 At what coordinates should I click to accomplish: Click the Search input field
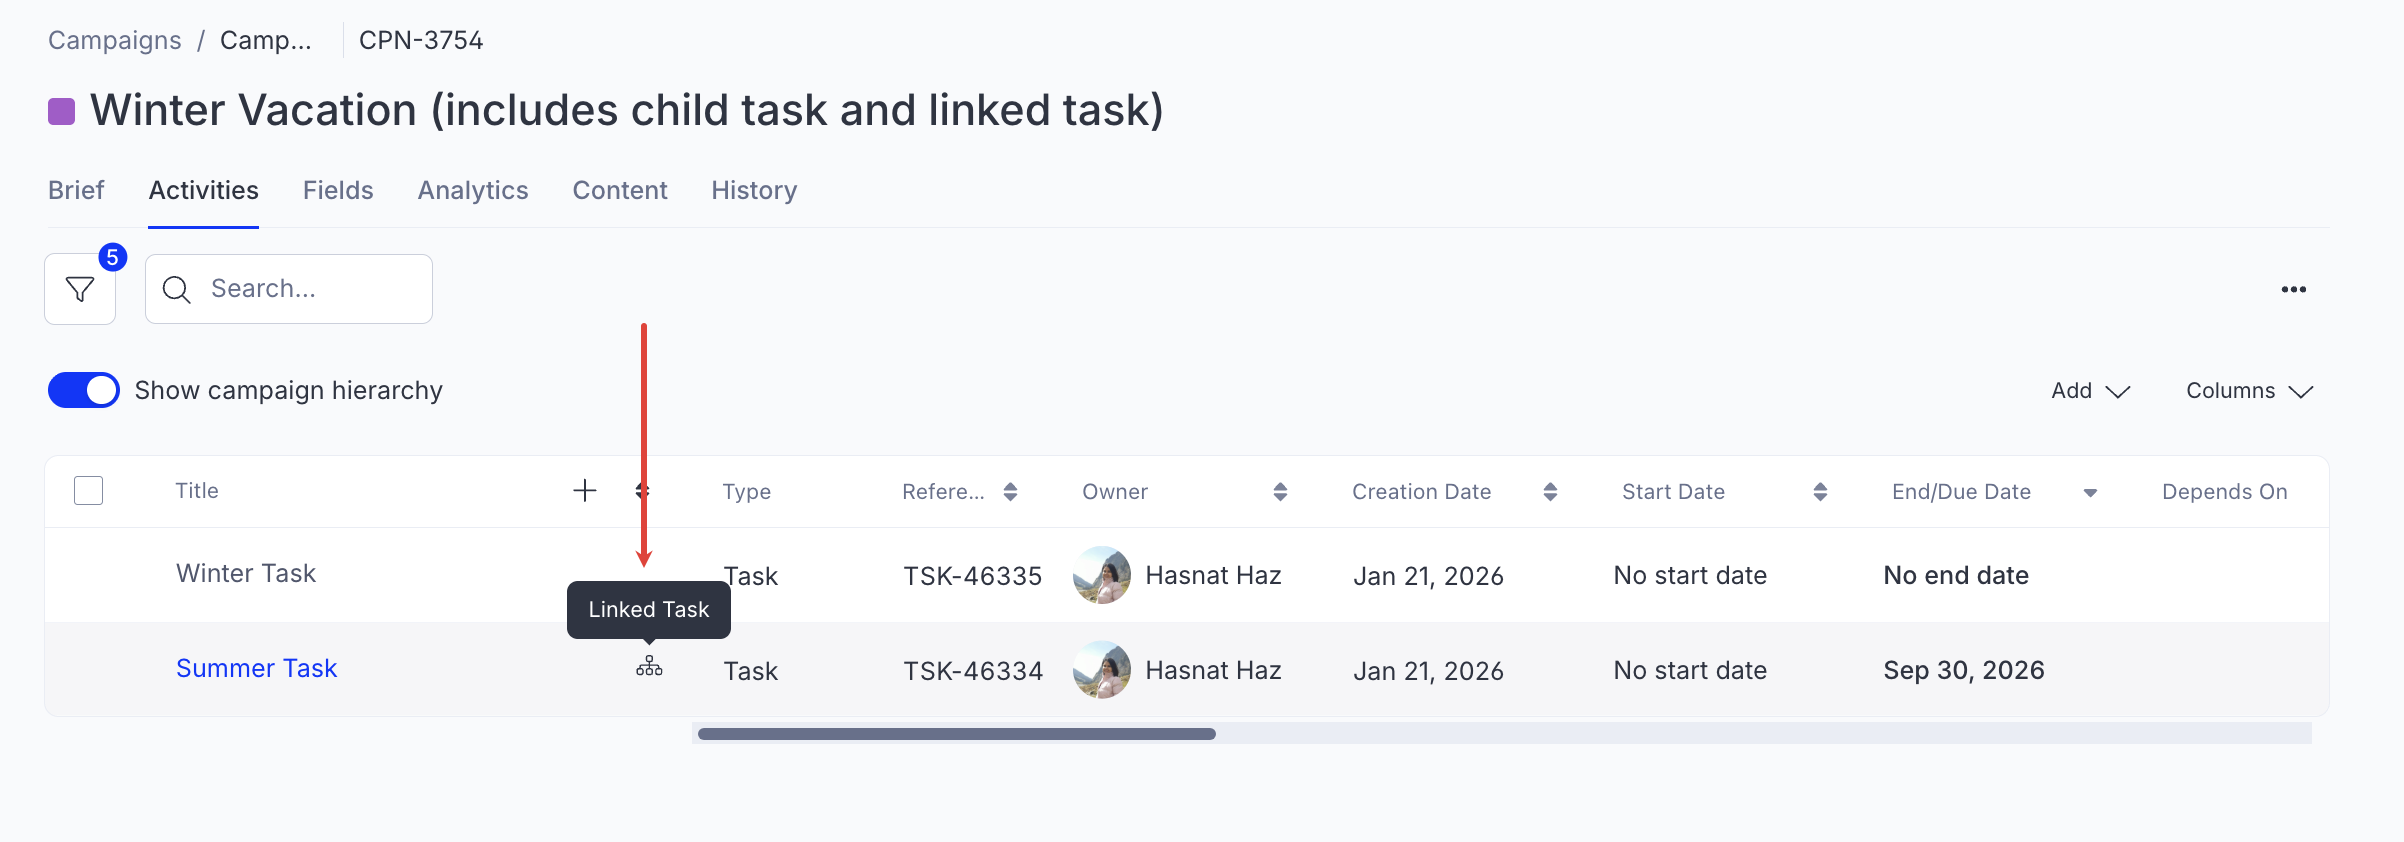tap(300, 289)
